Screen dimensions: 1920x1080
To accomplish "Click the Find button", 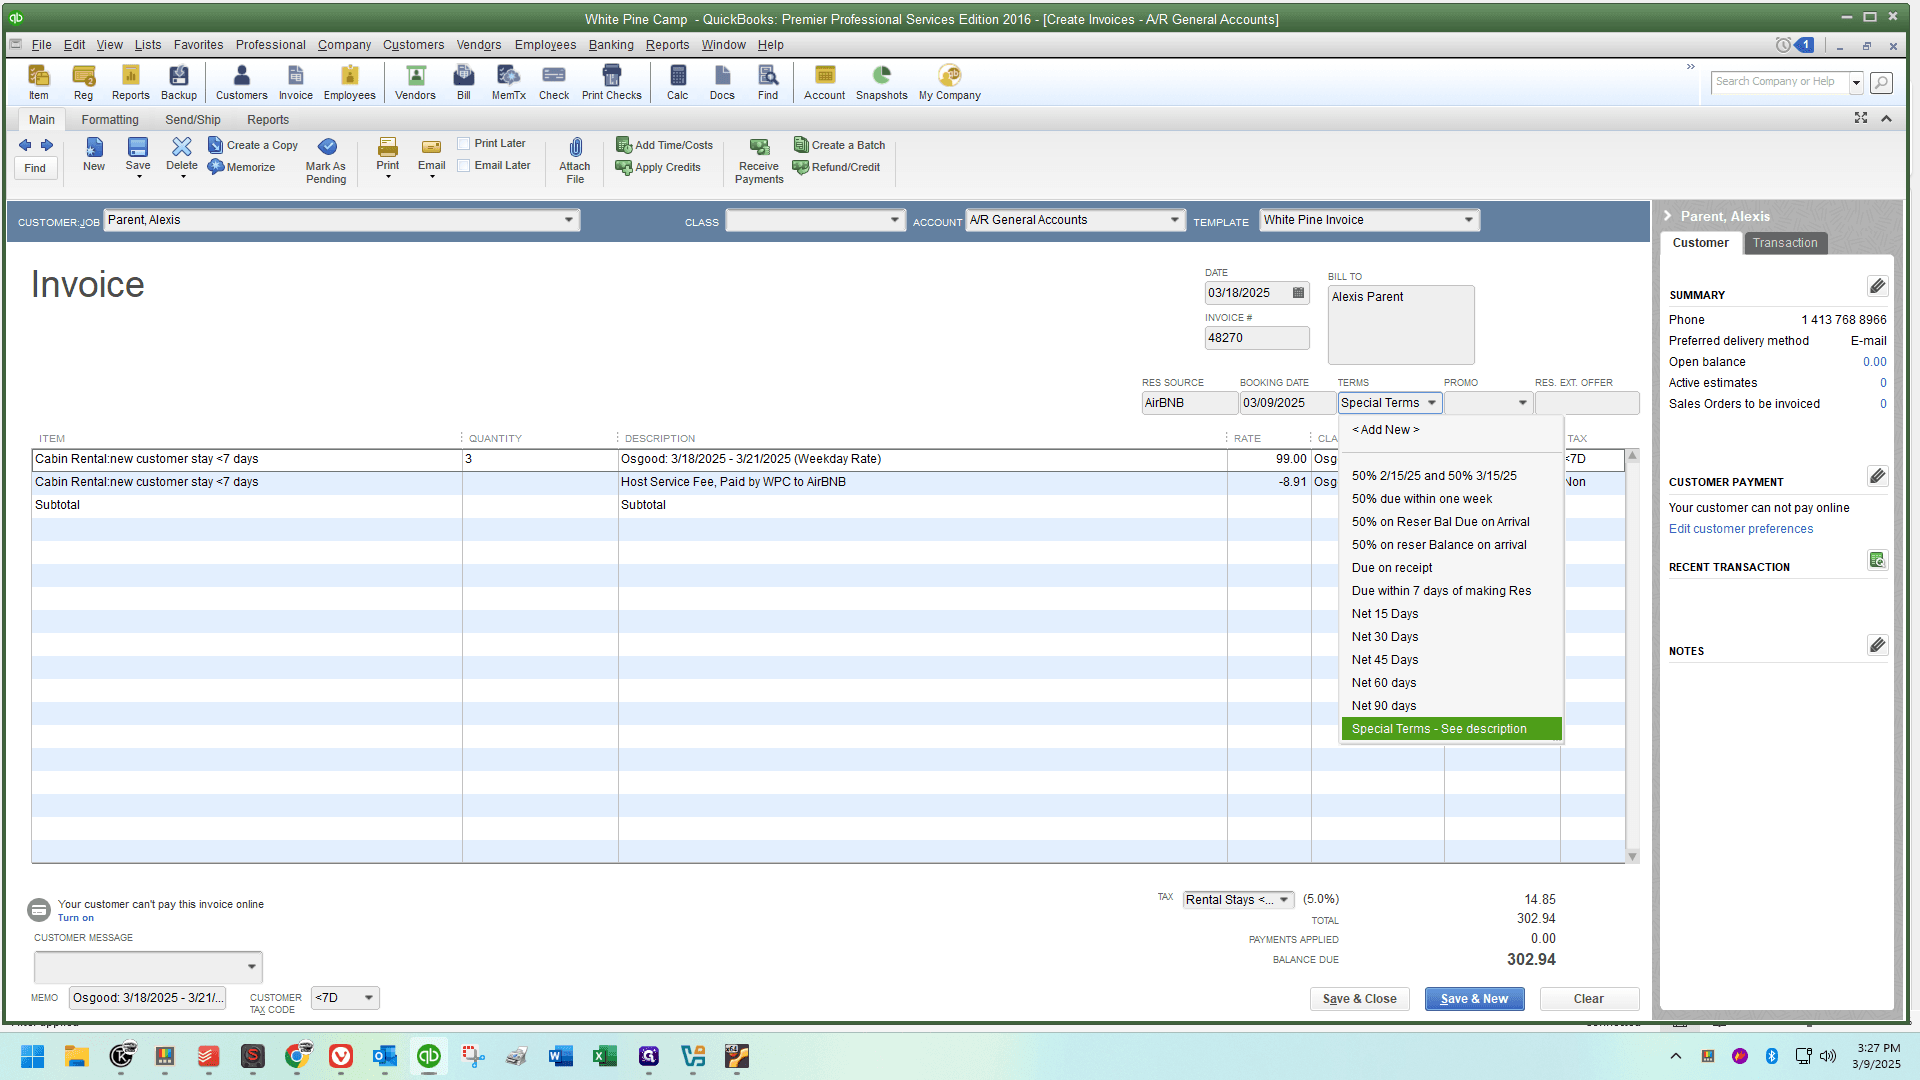I will point(35,168).
